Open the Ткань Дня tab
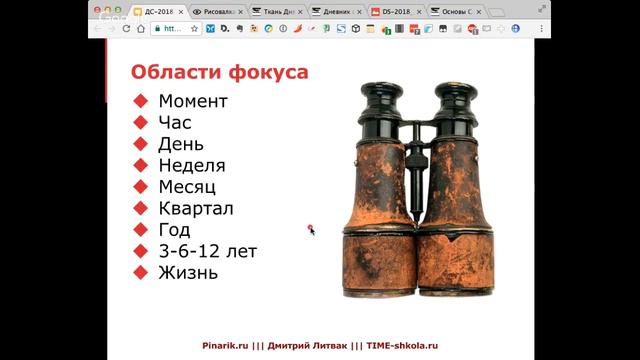640x360 pixels. [x=278, y=12]
